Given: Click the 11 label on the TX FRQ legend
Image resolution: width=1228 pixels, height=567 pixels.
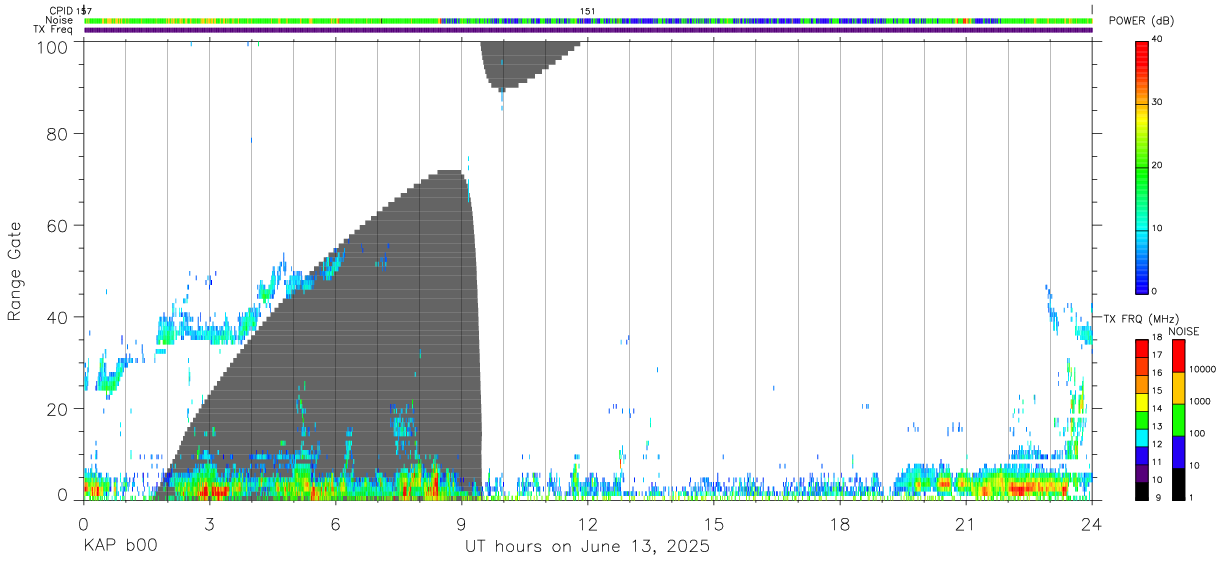Looking at the screenshot, I should tap(1158, 462).
